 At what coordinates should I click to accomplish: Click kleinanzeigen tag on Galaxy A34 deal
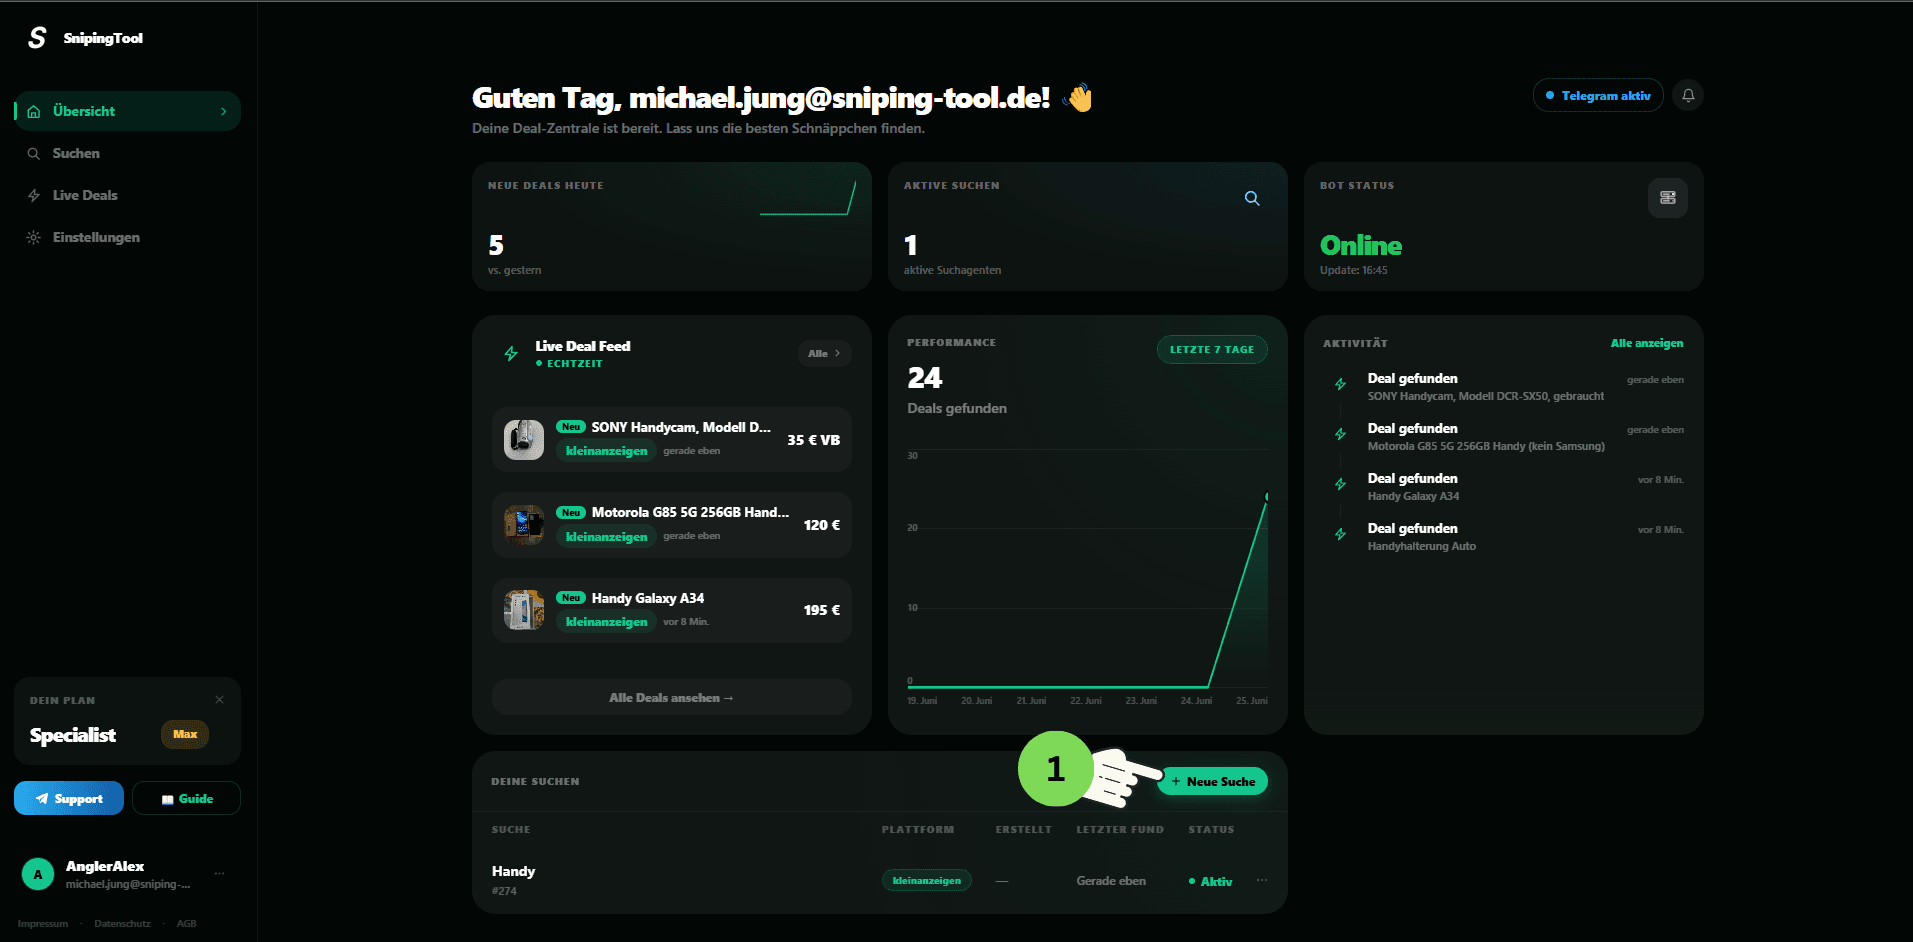click(606, 622)
